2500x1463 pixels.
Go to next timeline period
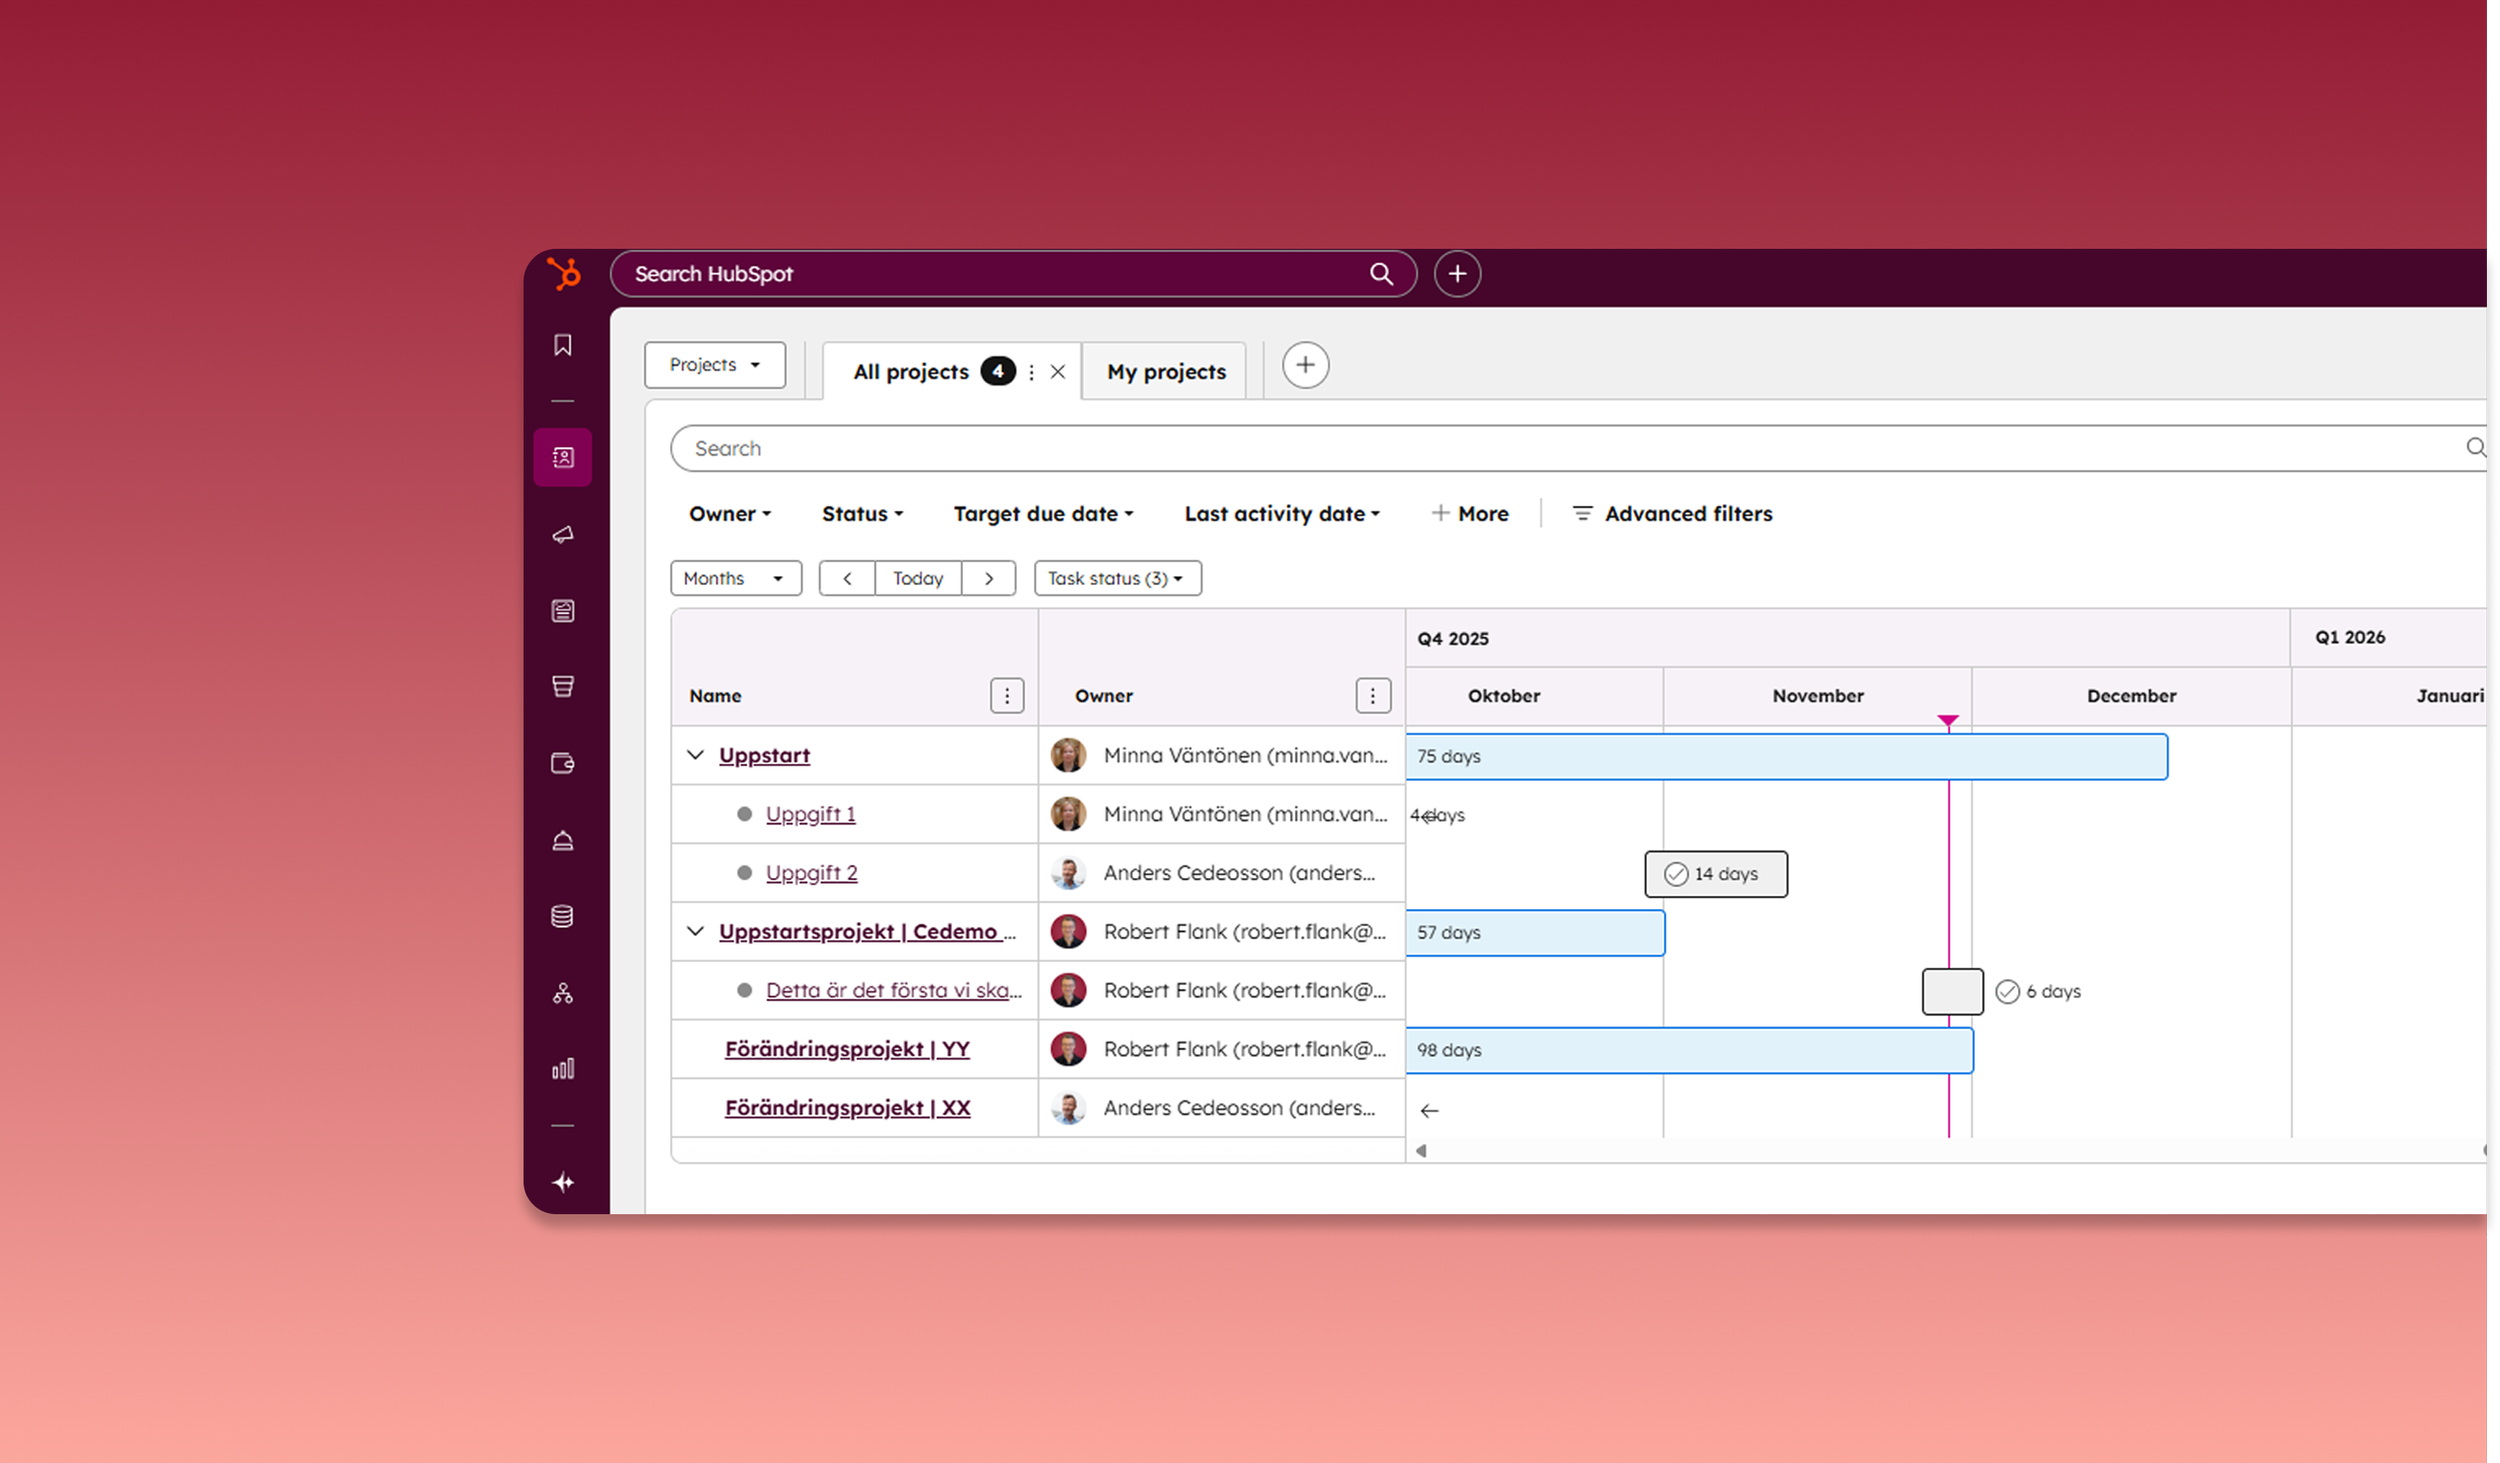click(x=989, y=579)
